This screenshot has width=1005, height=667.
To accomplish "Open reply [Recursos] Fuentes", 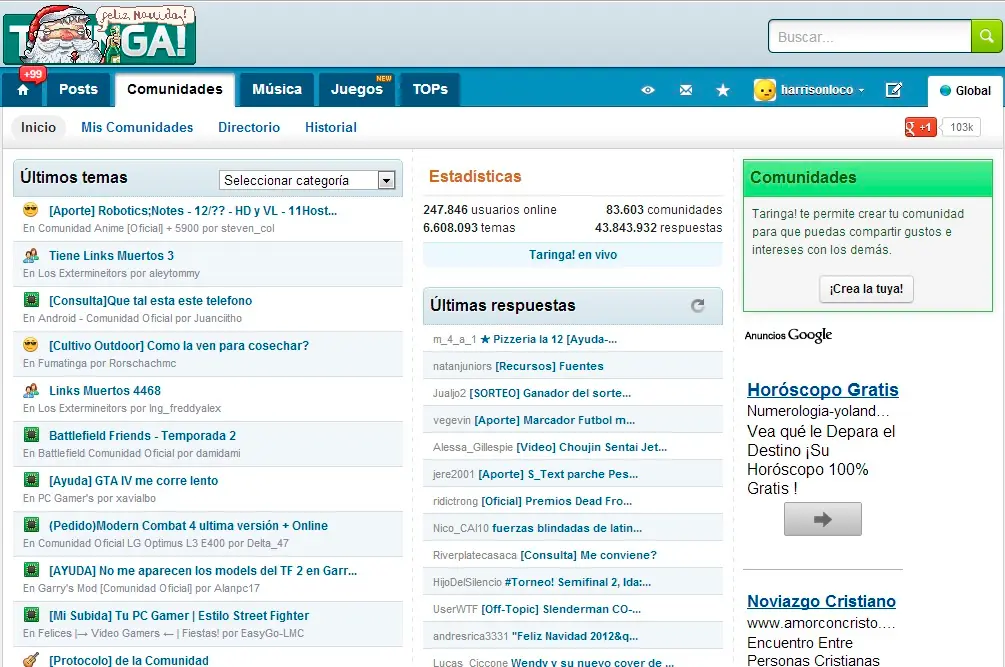I will 549,366.
